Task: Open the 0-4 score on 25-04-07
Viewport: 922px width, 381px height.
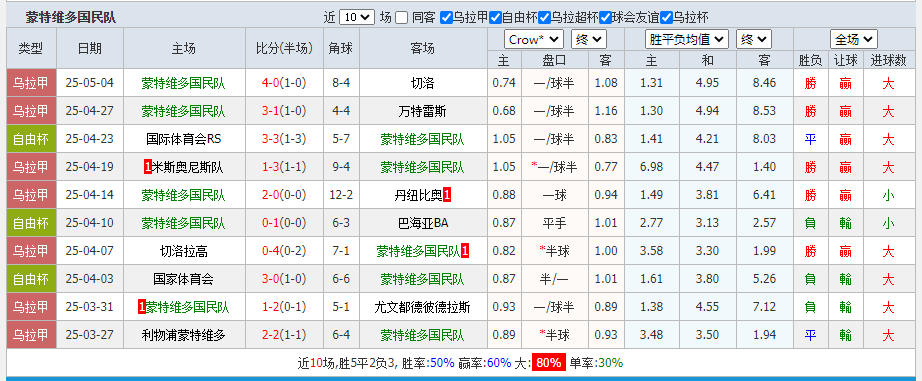Action: (270, 251)
